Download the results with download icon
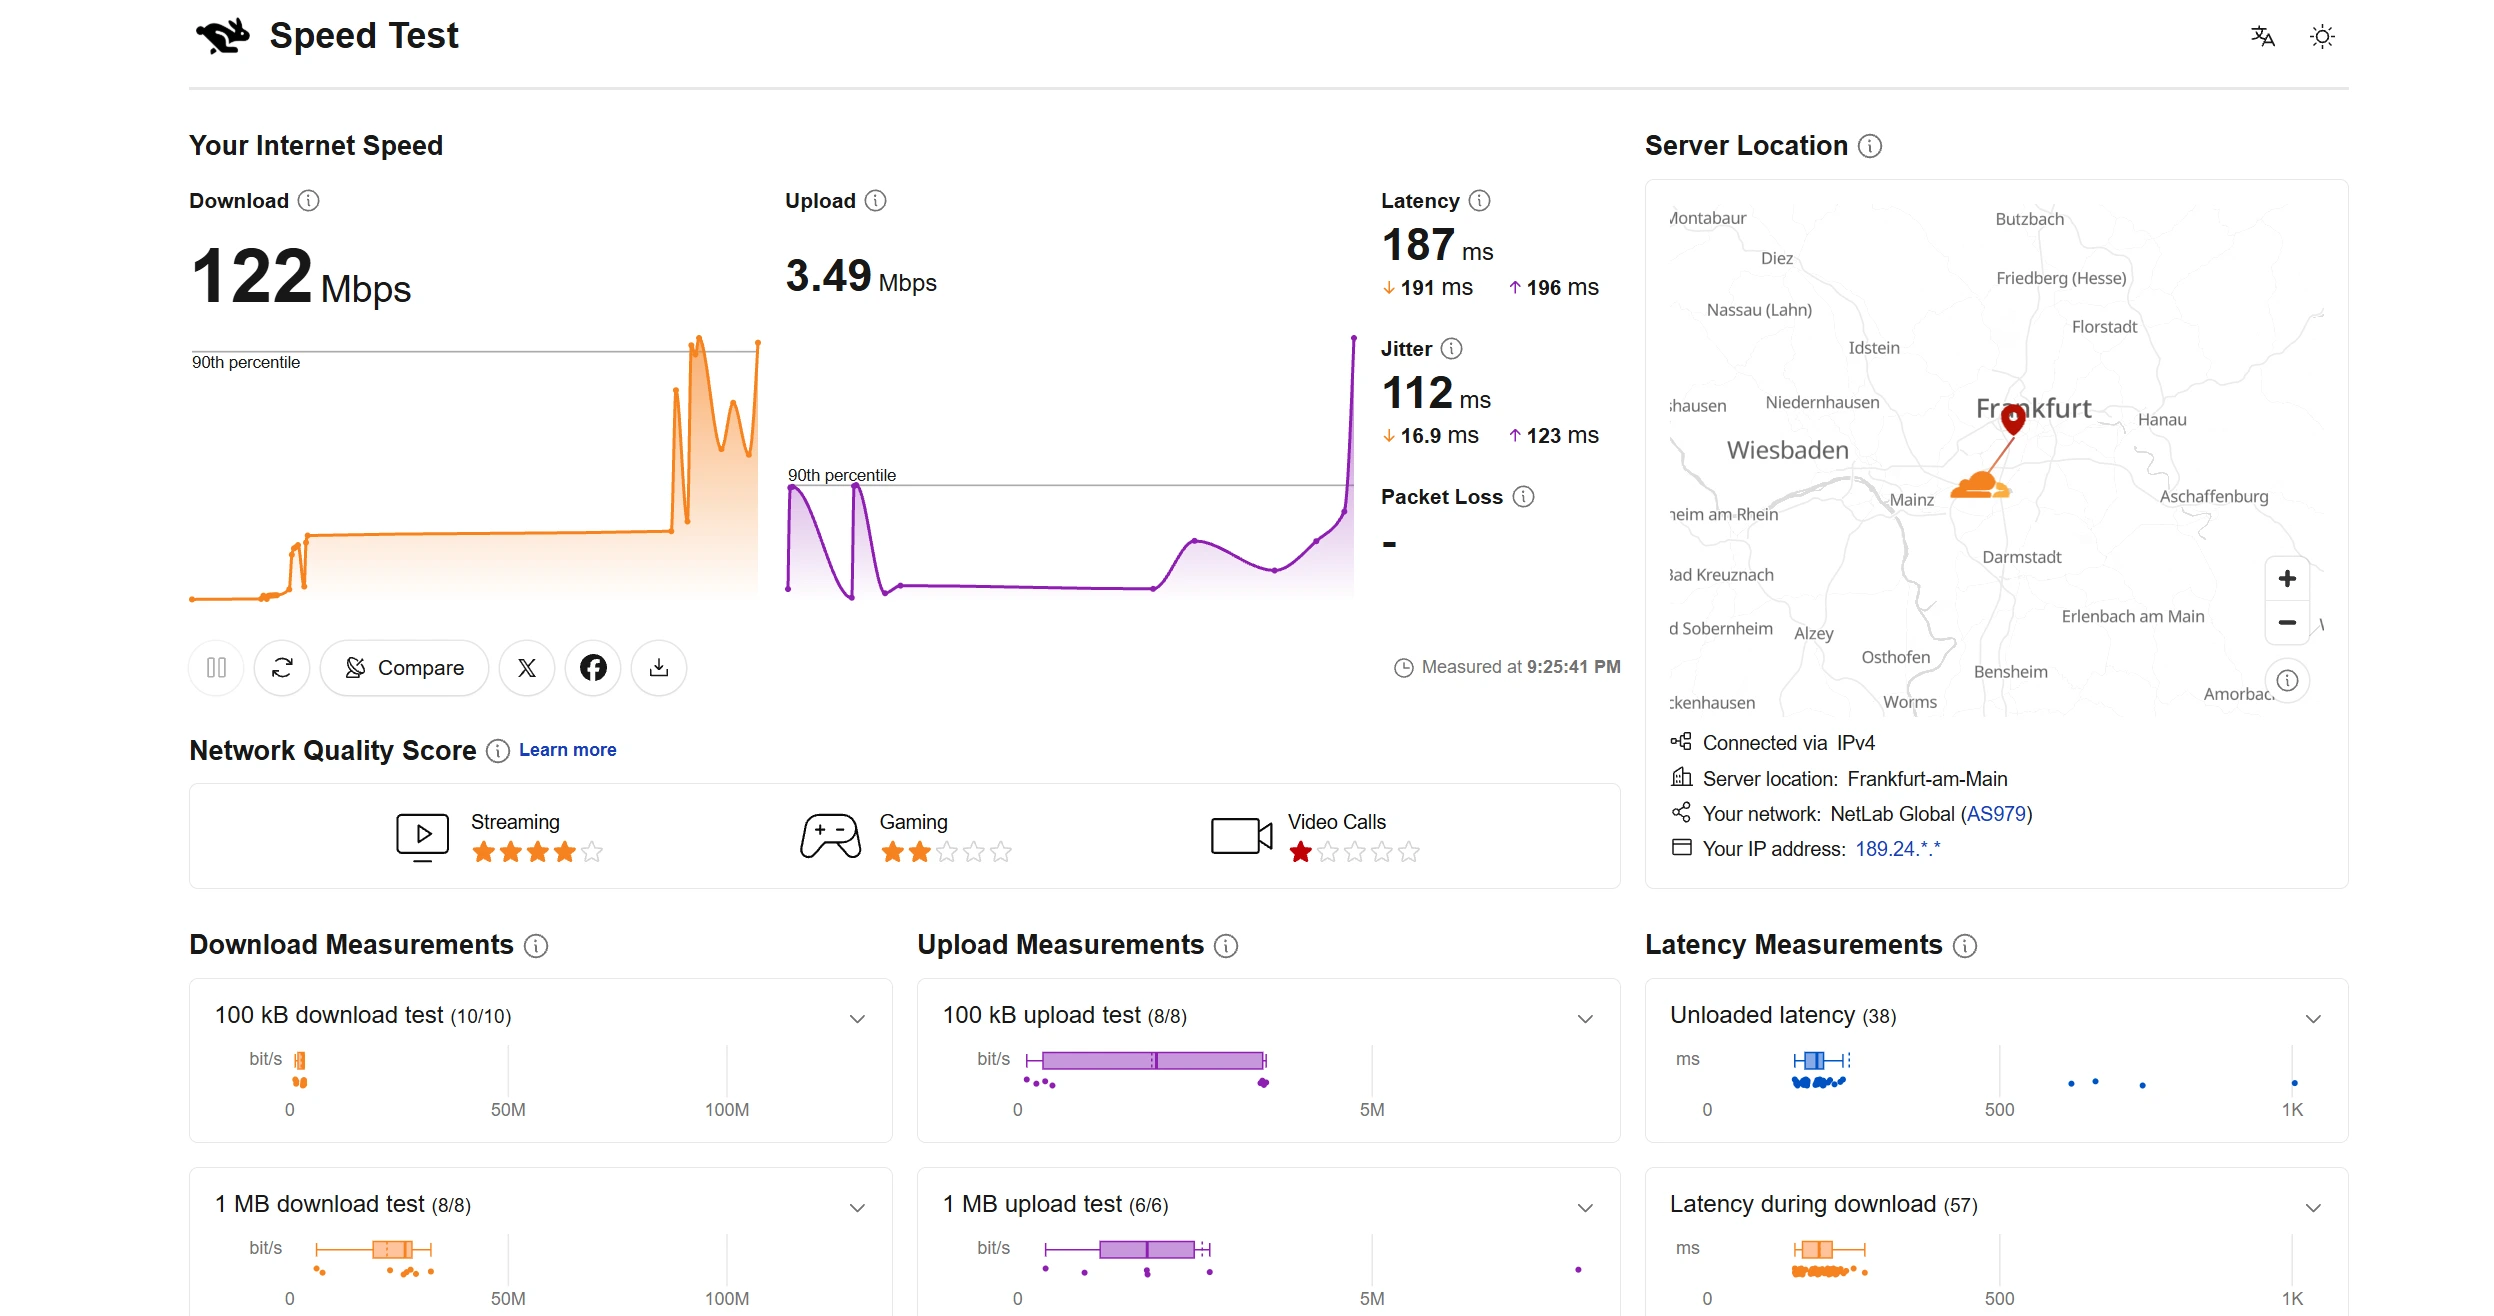 [x=659, y=667]
